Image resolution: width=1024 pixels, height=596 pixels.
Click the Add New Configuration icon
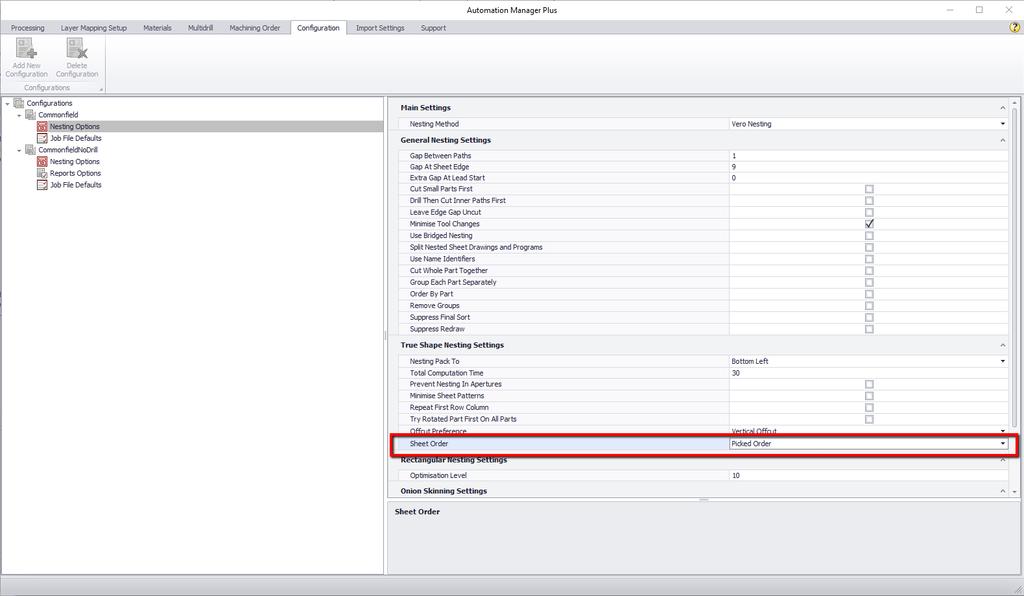(26, 48)
